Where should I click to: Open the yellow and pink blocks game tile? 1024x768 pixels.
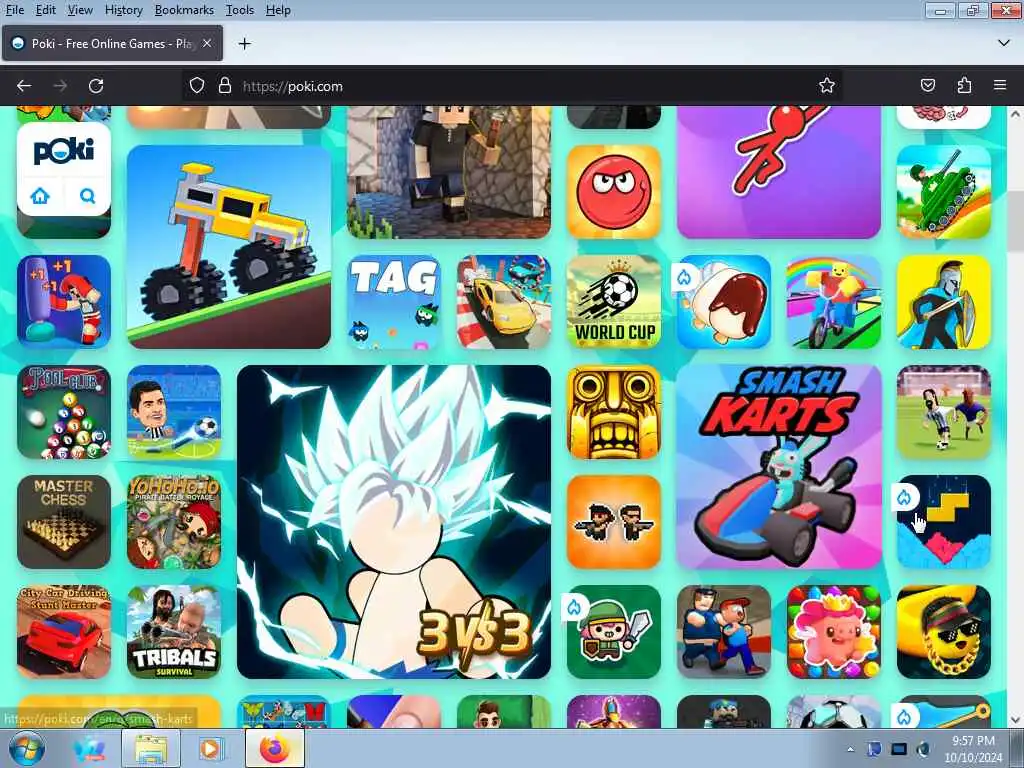(944, 522)
